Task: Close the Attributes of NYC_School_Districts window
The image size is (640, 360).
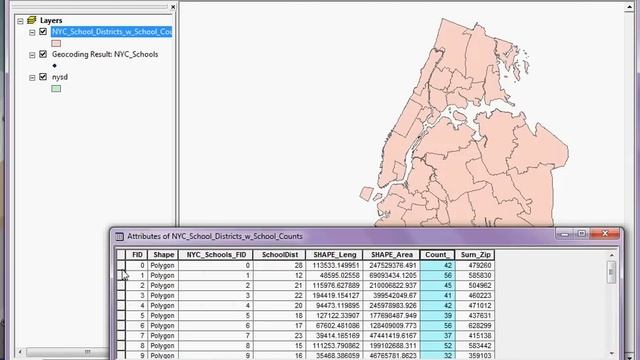Action: tap(605, 234)
